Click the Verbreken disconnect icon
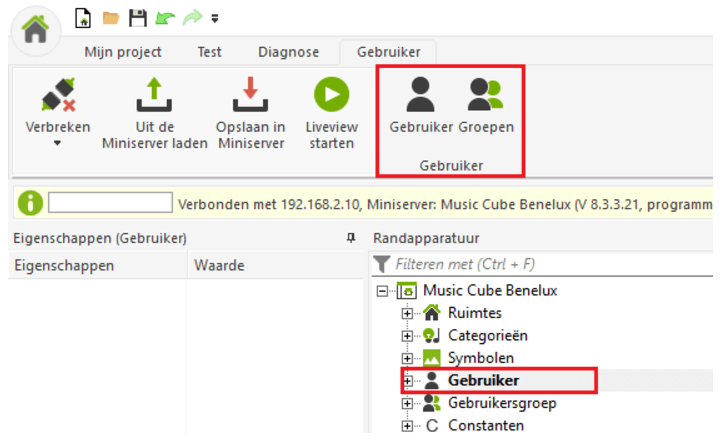Image resolution: width=727 pixels, height=448 pixels. 57,96
